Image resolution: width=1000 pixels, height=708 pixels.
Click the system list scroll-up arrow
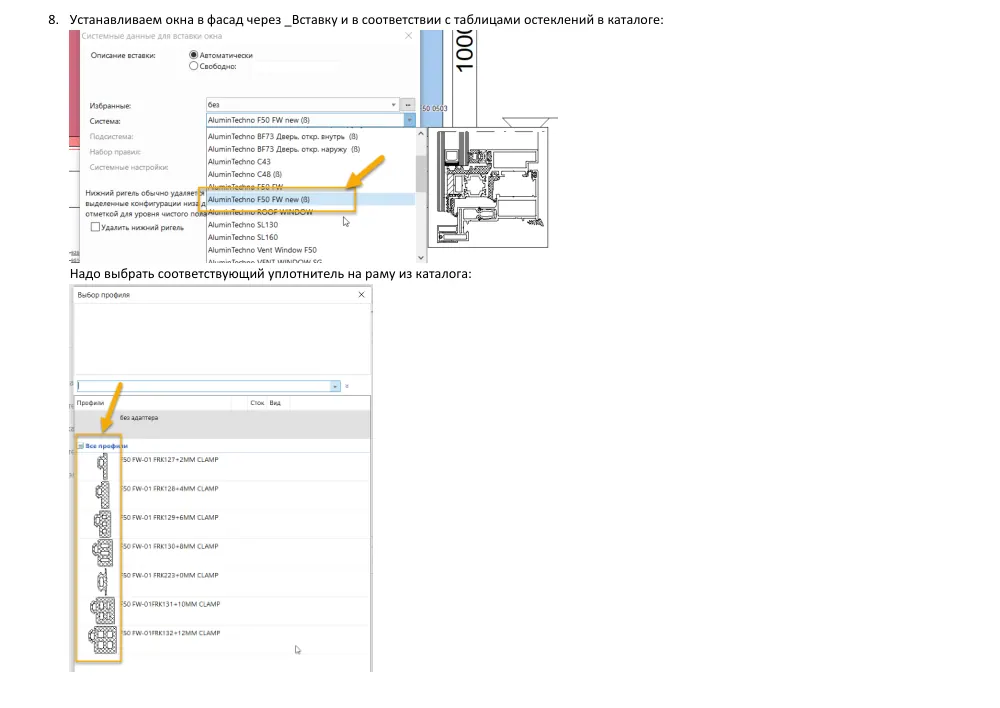click(x=421, y=134)
